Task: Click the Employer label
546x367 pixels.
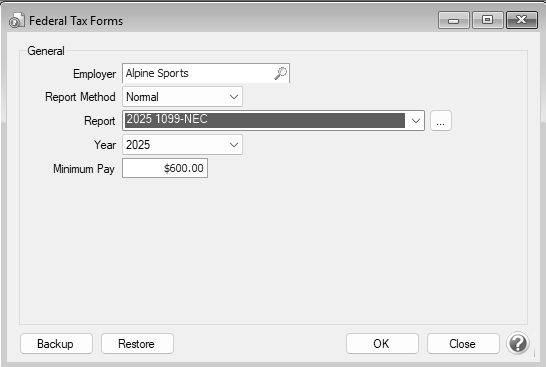Action: (94, 74)
